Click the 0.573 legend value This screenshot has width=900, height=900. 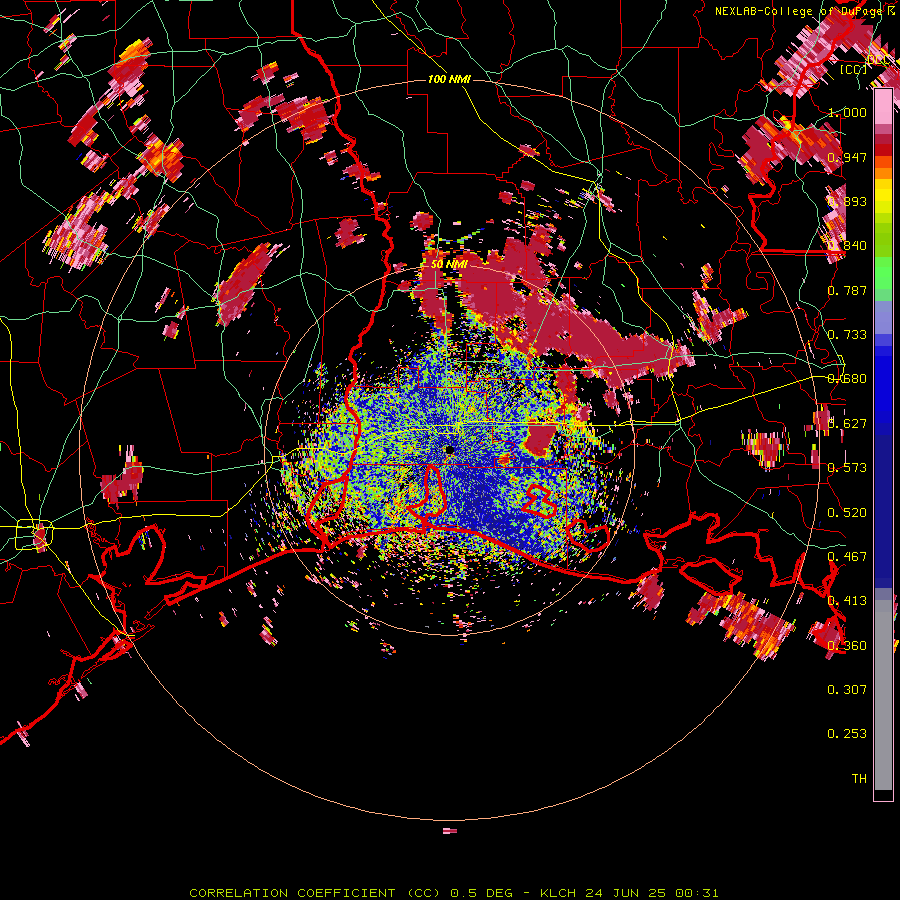pos(847,468)
